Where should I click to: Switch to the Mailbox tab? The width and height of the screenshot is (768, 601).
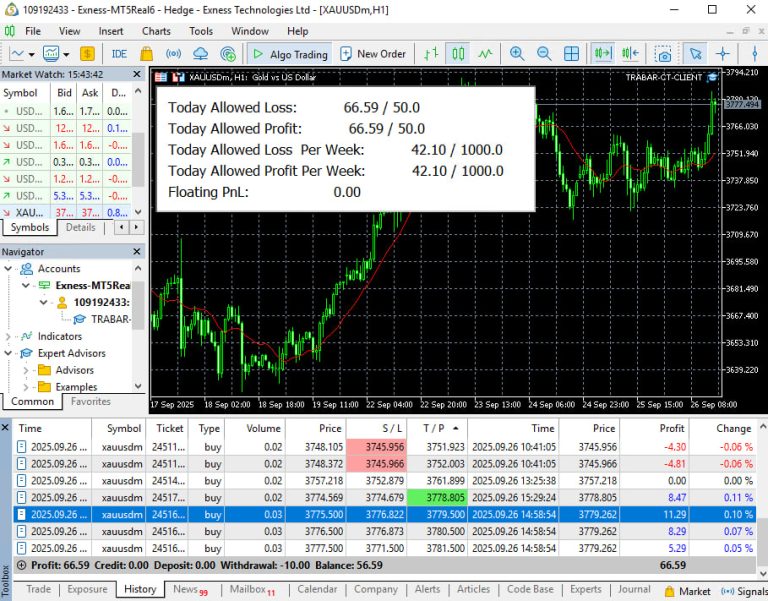[x=247, y=590]
